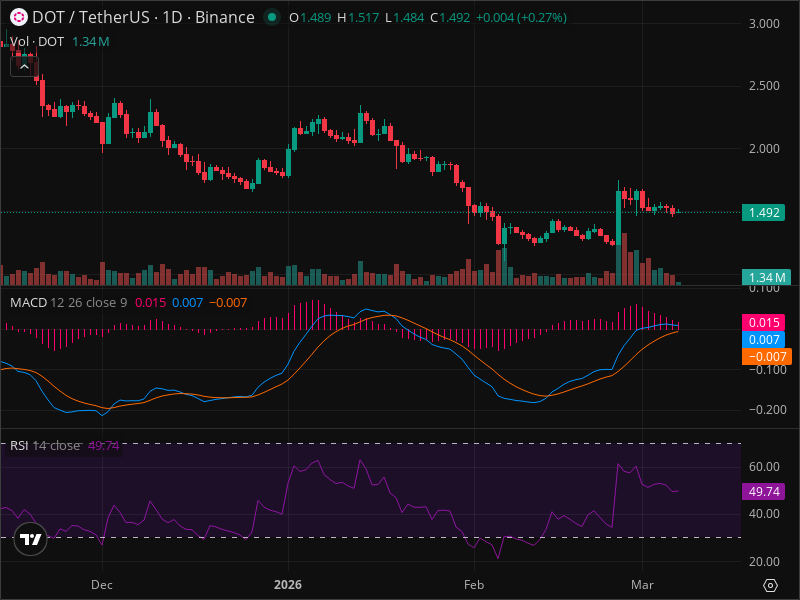Click the Feb label on time axis
The image size is (800, 600).
click(474, 585)
